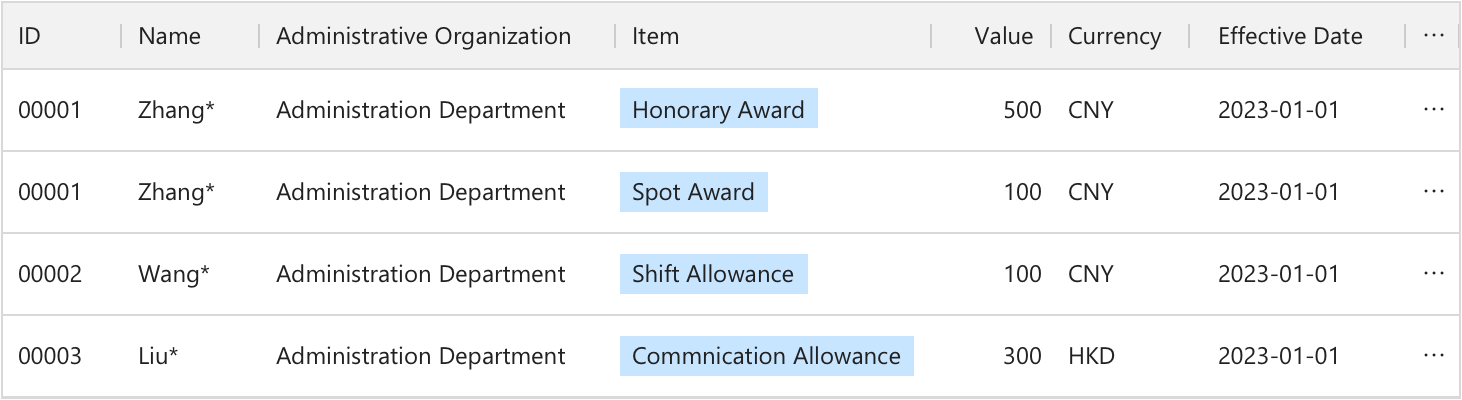Select the Wang* name cell
The height and width of the screenshot is (400, 1462).
pos(174,273)
